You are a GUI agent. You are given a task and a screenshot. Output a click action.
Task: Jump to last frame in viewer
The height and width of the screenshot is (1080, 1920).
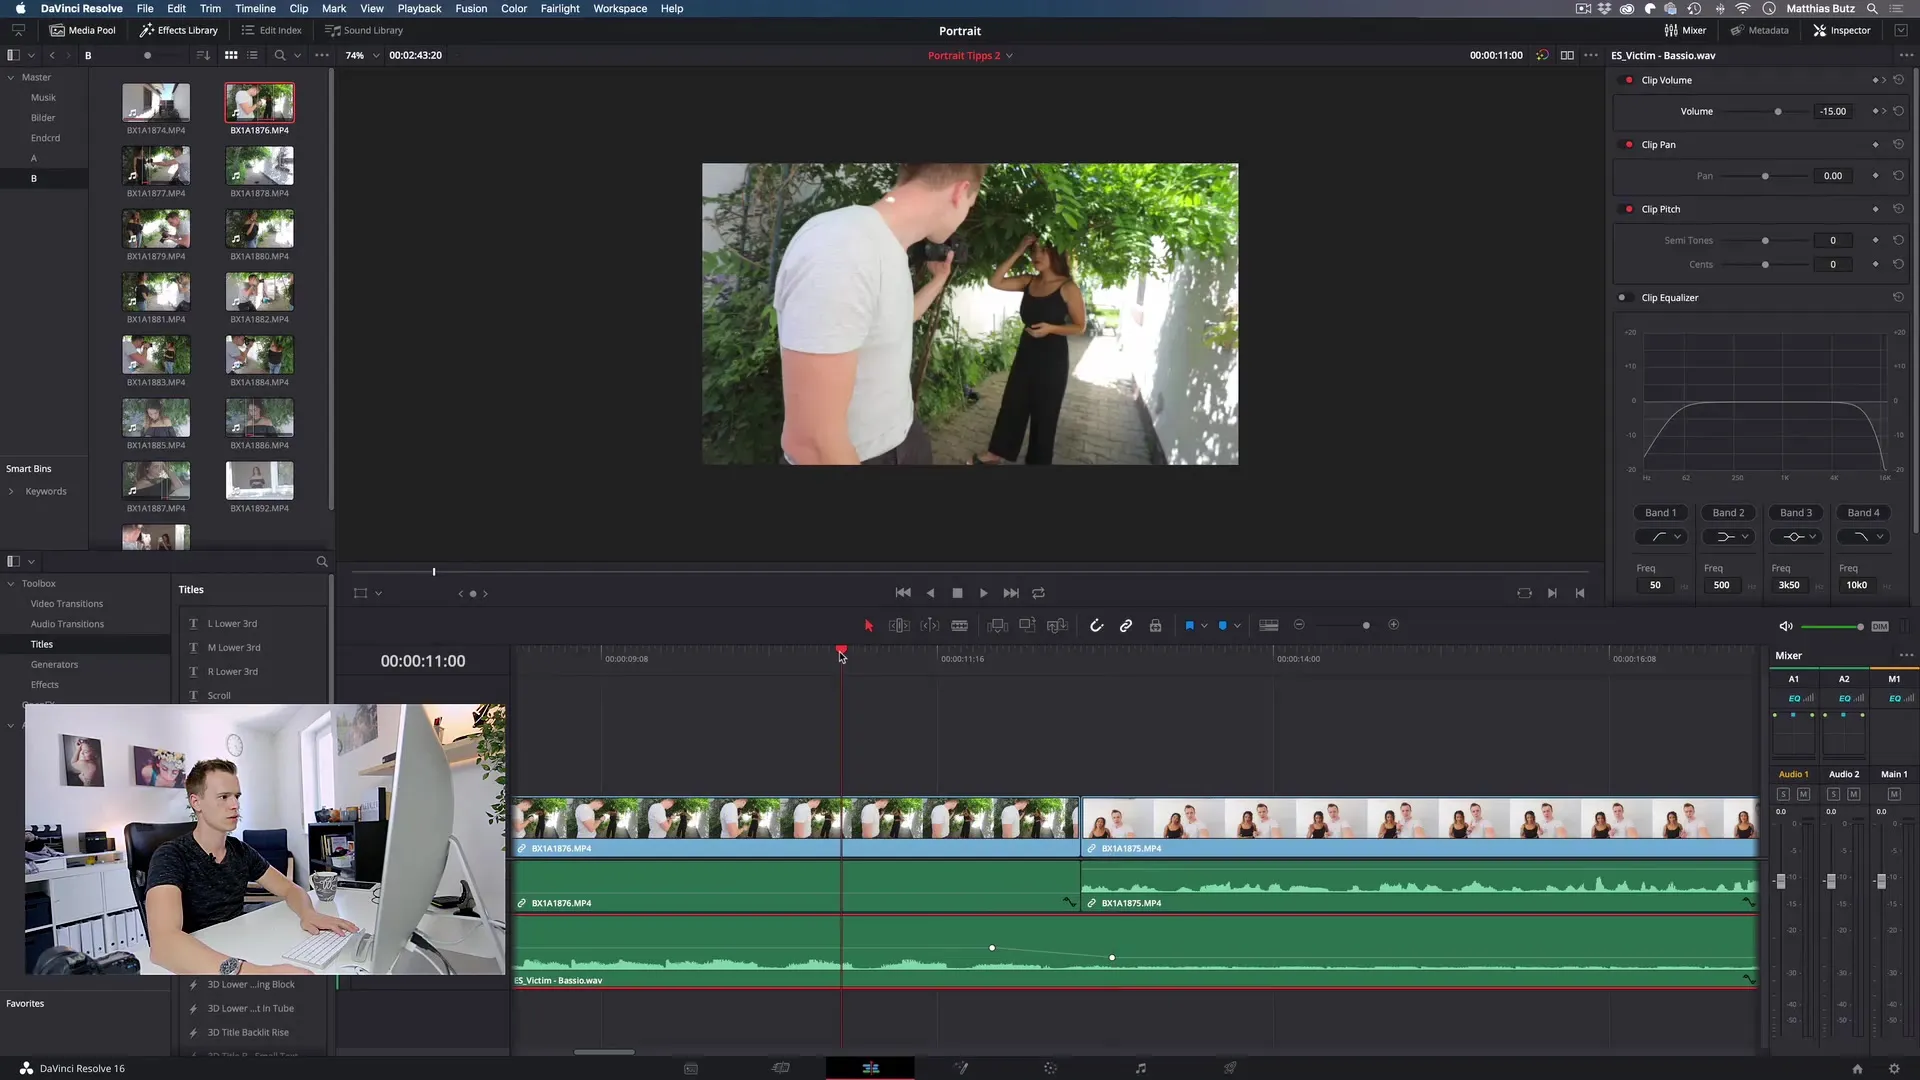pyautogui.click(x=1011, y=593)
